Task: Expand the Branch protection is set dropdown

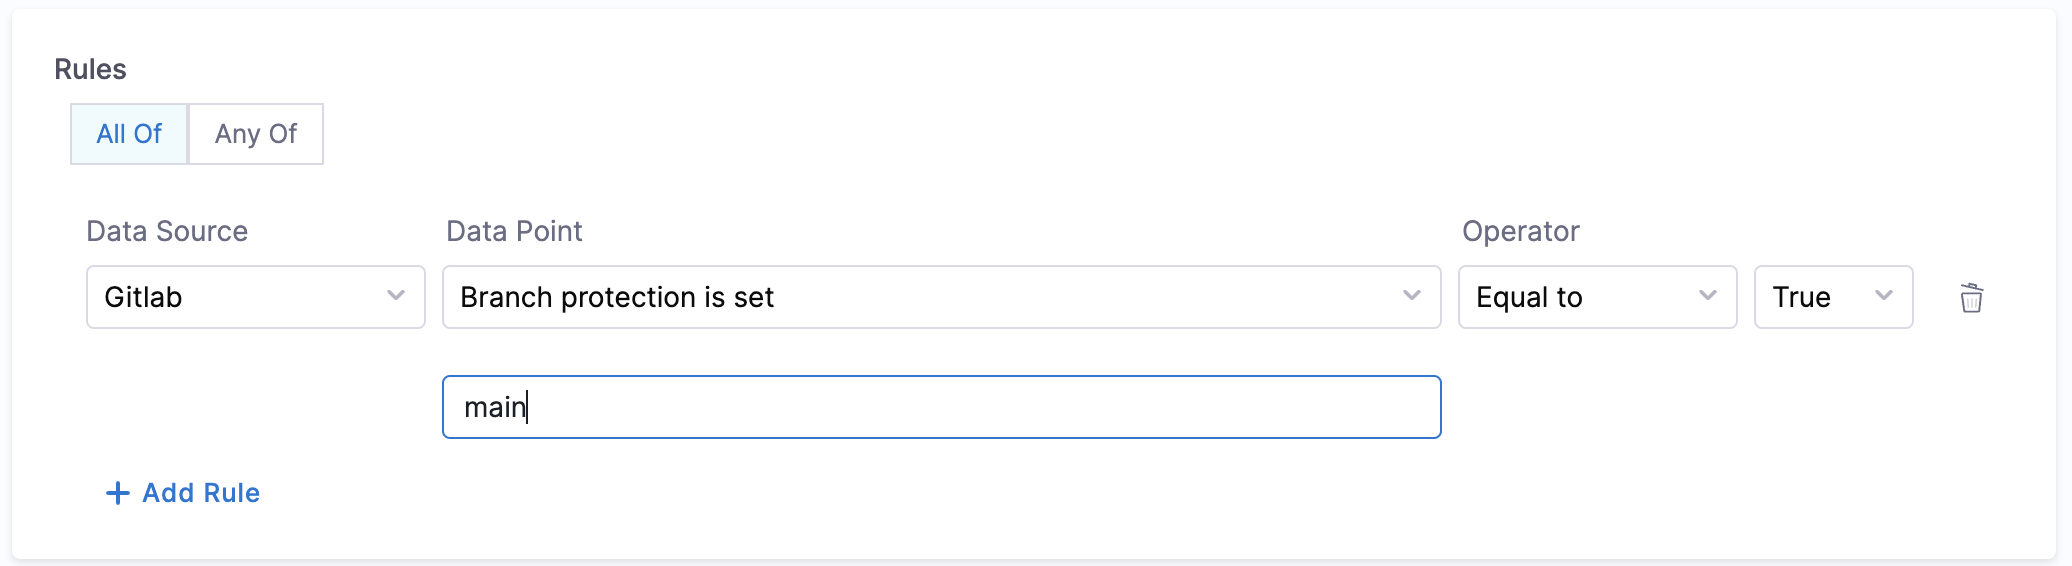Action: click(x=940, y=297)
